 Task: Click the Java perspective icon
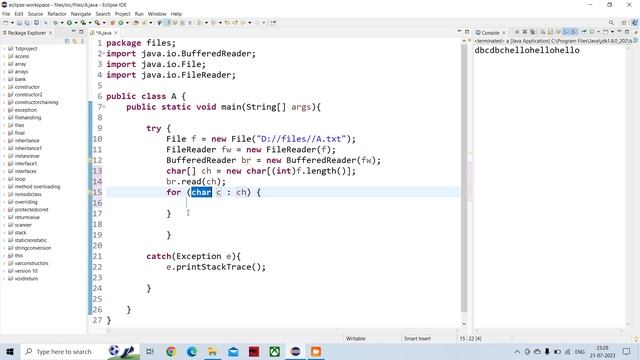point(634,23)
